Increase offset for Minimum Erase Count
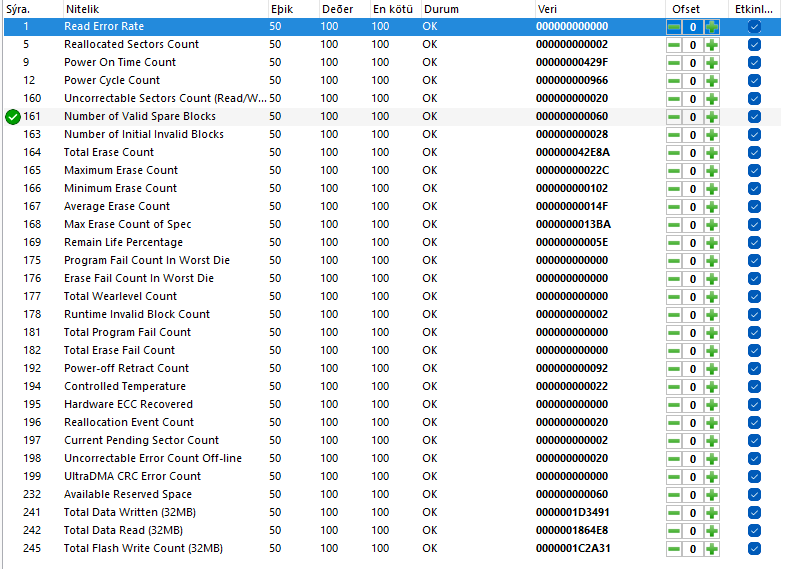The image size is (785, 569). [x=711, y=189]
